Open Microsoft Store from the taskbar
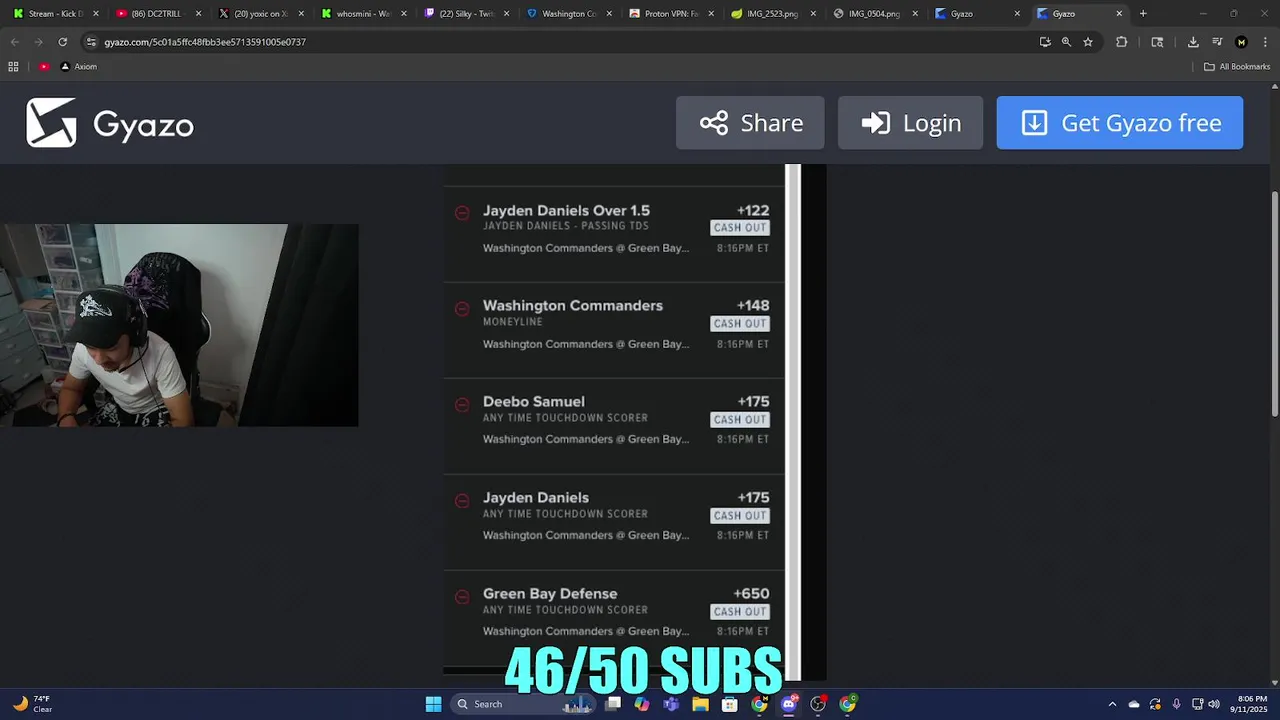The height and width of the screenshot is (720, 1280). click(729, 704)
